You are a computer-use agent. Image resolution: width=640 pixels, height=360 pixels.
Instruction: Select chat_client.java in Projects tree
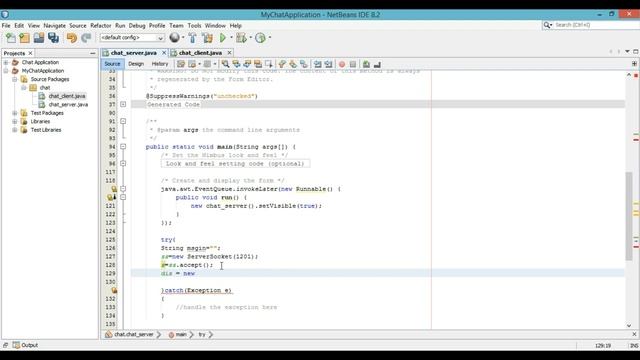[x=67, y=96]
